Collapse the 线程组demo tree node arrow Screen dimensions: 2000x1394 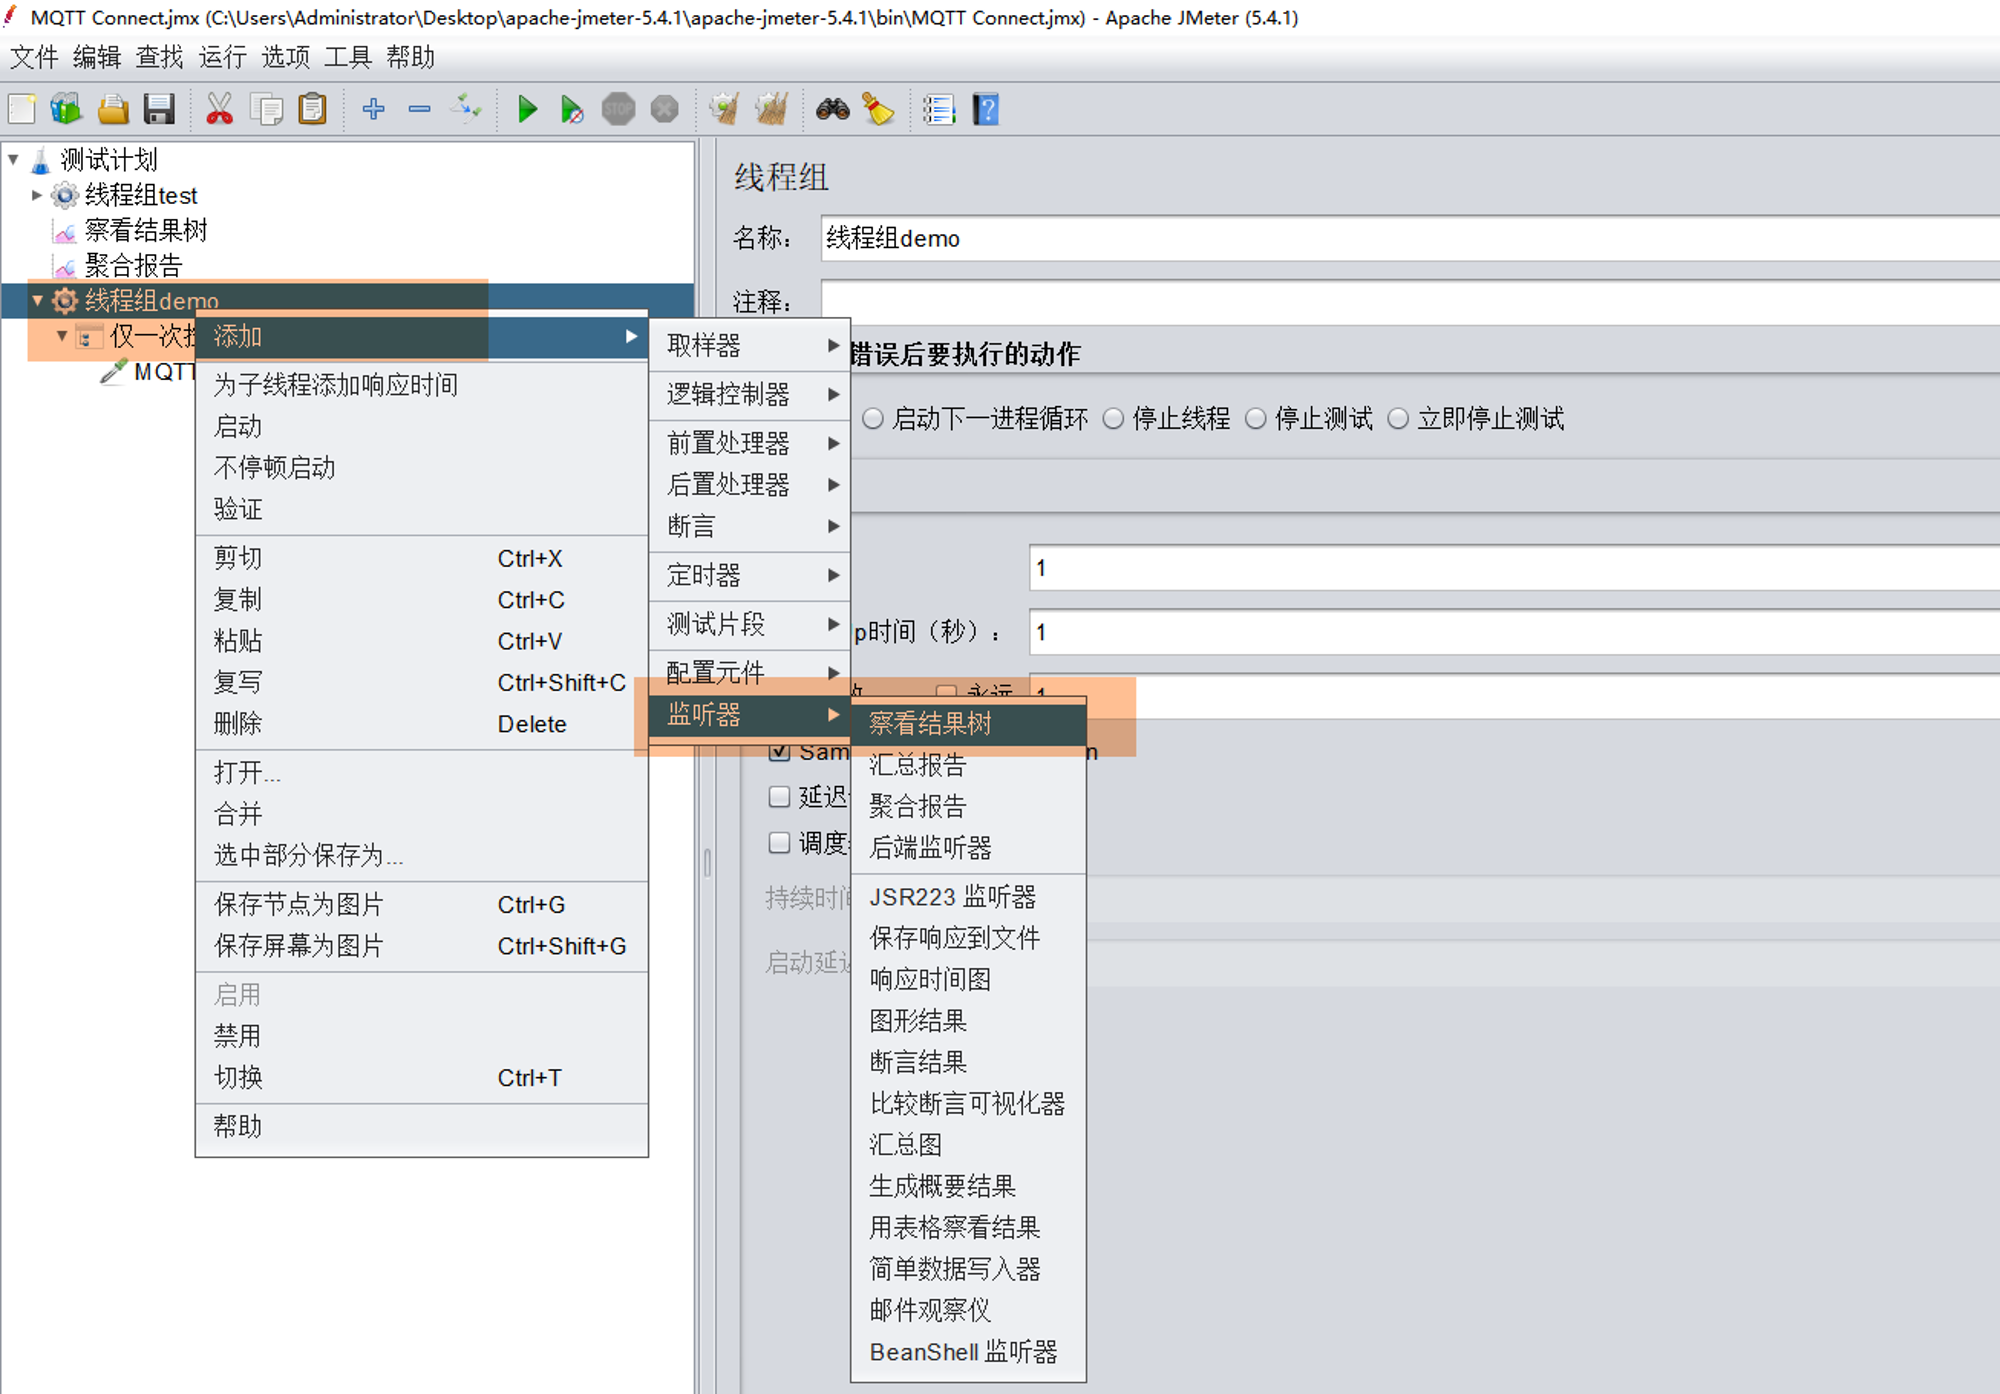coord(37,300)
